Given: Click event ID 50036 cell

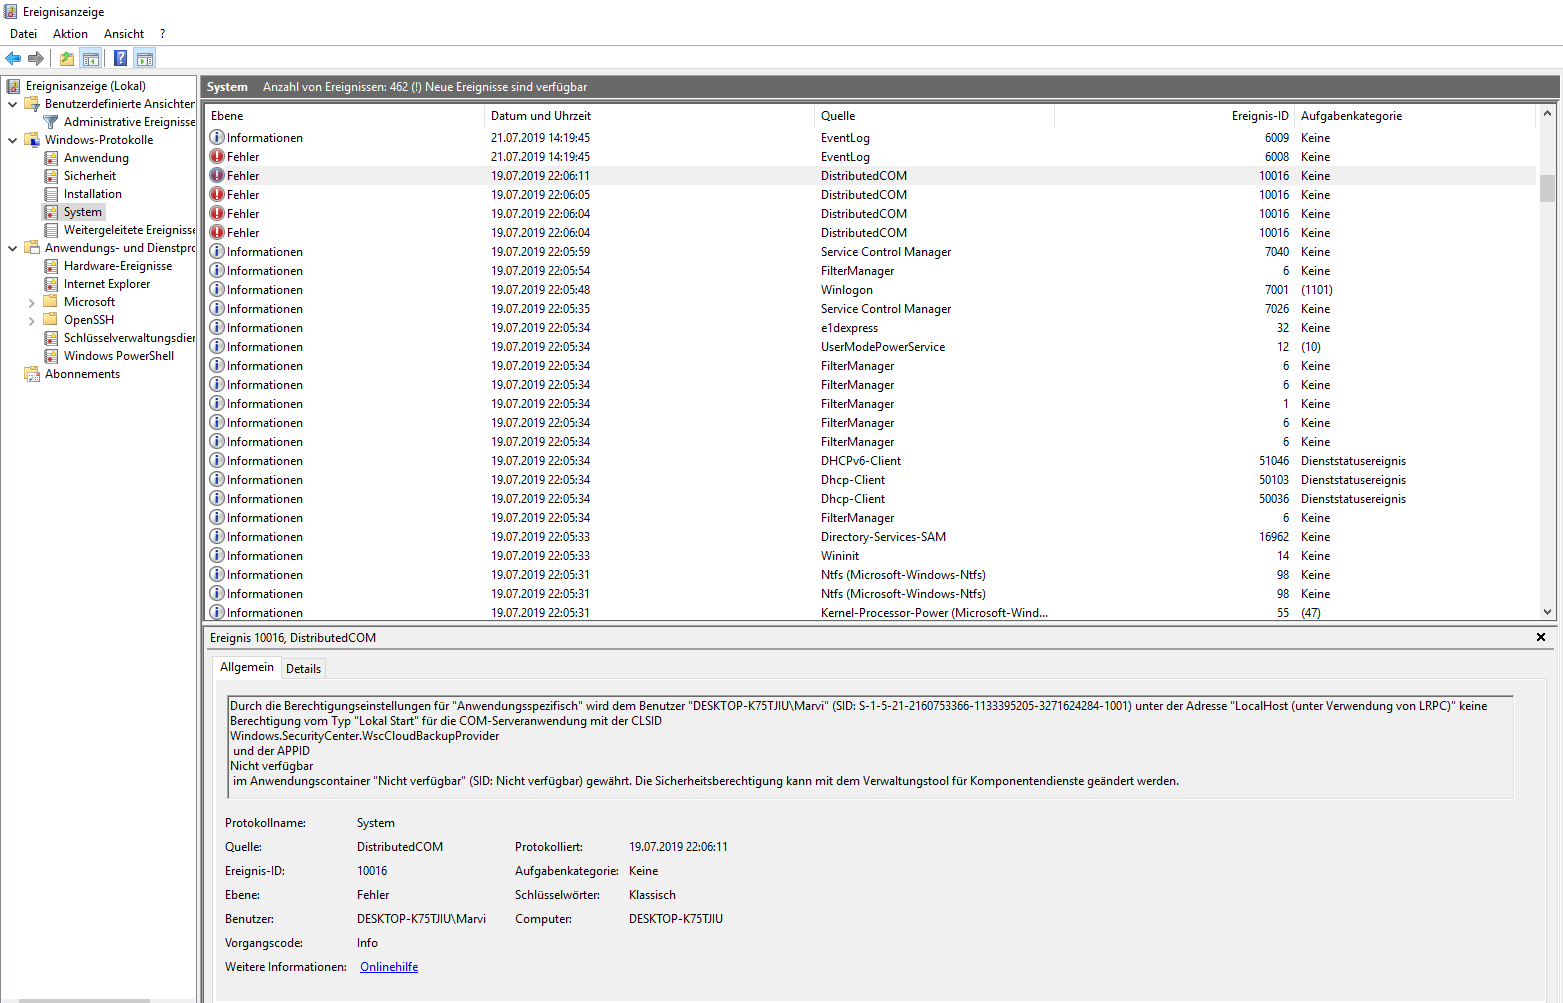Looking at the screenshot, I should tap(1274, 498).
